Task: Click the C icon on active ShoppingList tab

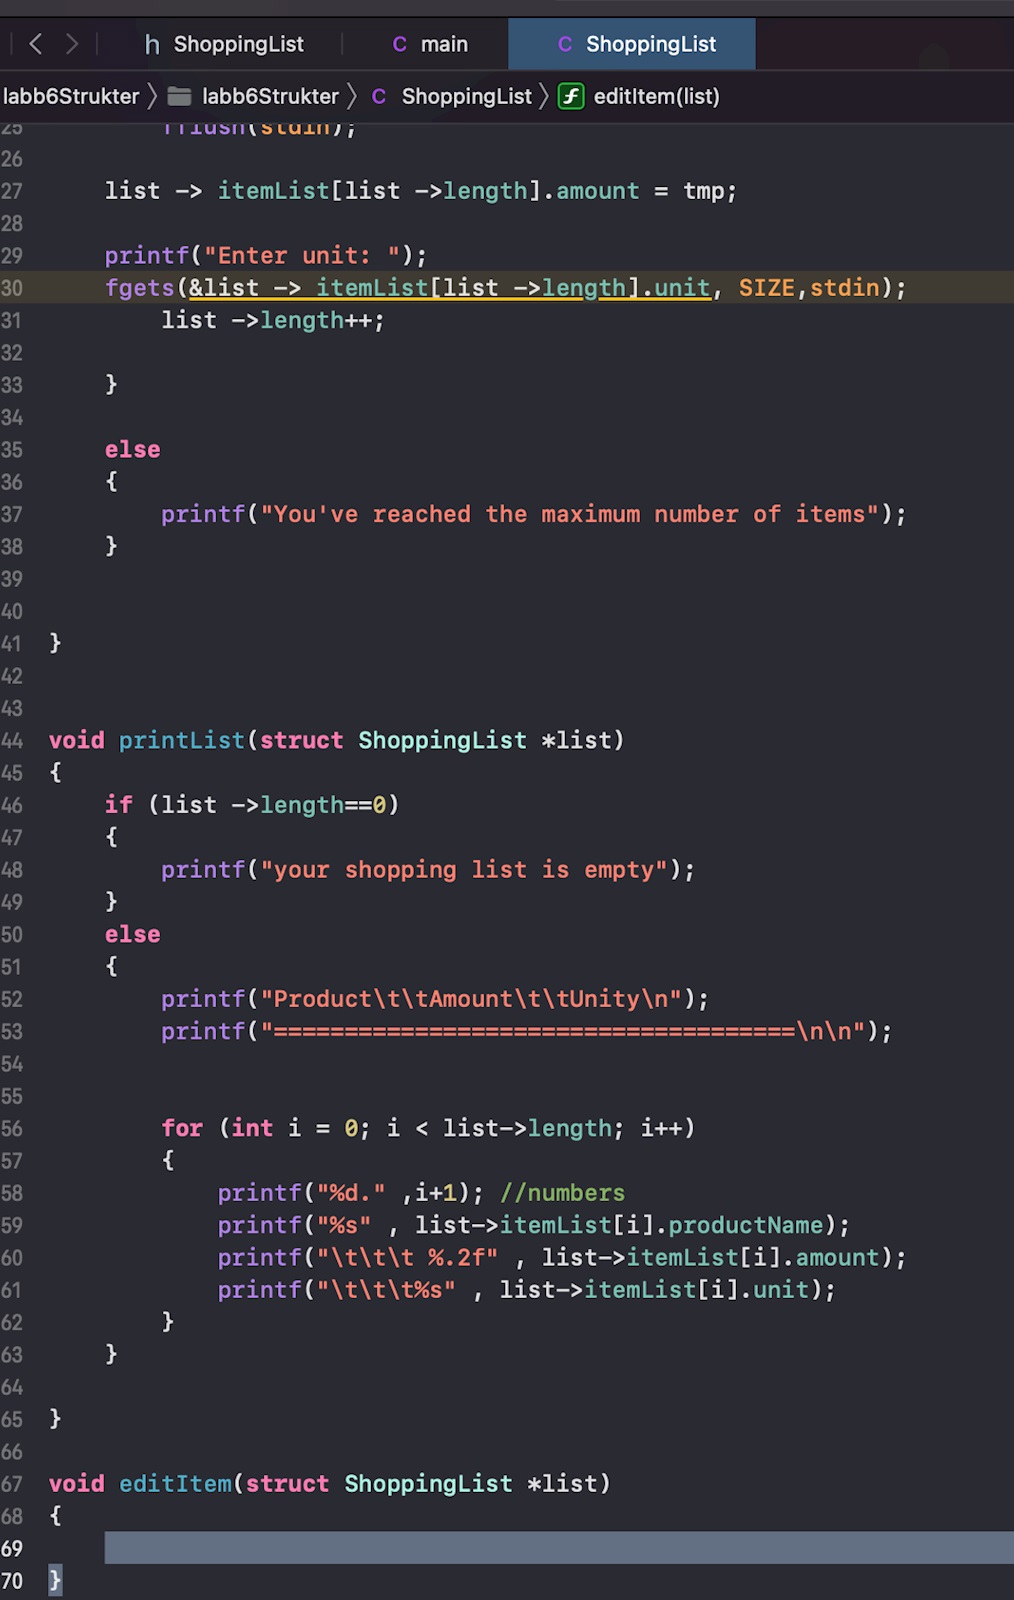Action: [565, 45]
